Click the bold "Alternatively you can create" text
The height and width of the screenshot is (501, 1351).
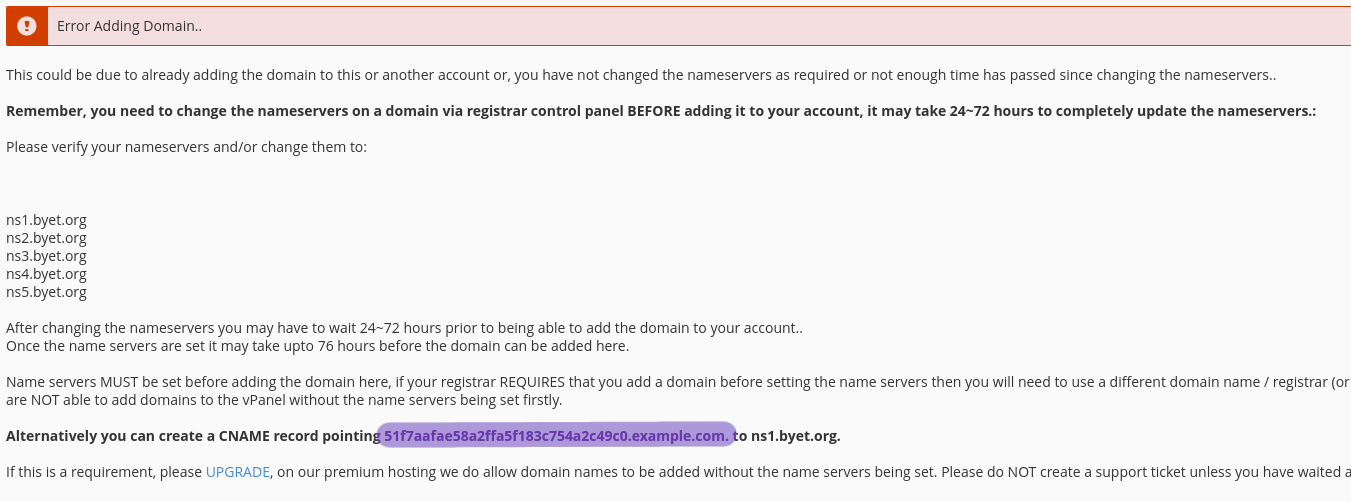pyautogui.click(x=190, y=436)
